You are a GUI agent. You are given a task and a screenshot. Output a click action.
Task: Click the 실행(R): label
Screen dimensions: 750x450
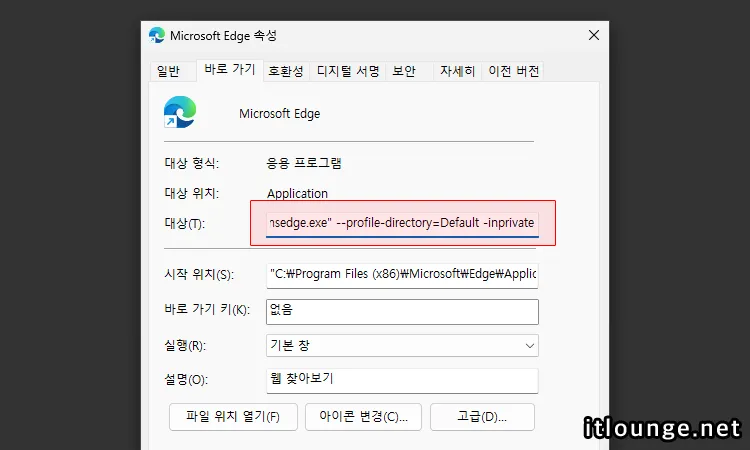pos(185,345)
